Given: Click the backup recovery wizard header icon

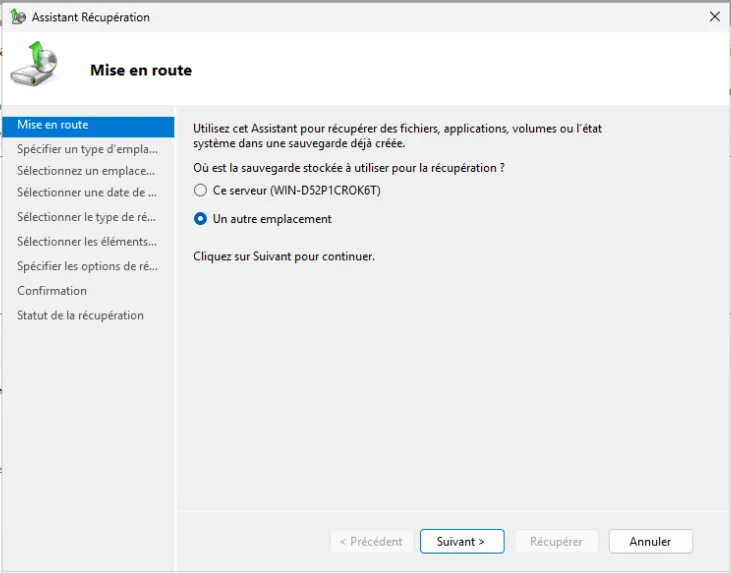Looking at the screenshot, I should (x=34, y=65).
